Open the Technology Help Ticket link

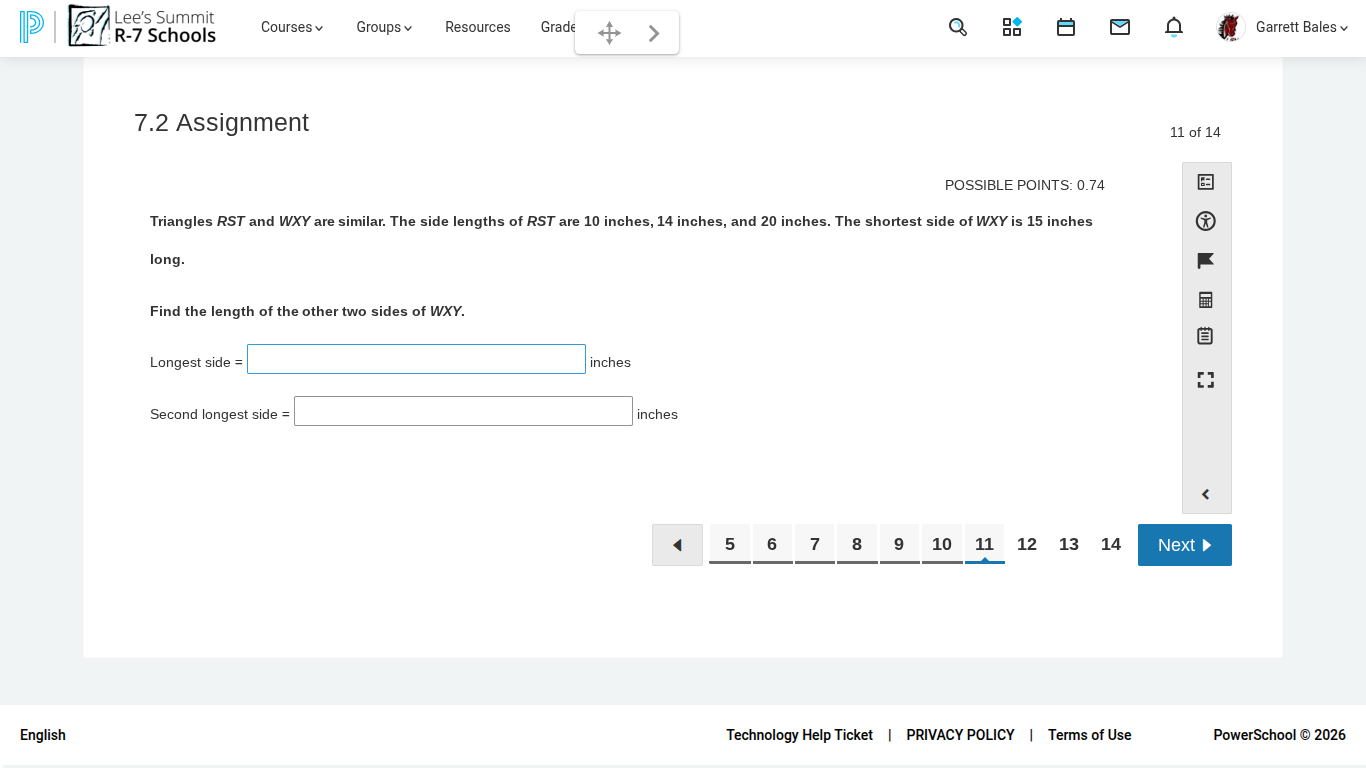[x=799, y=735]
